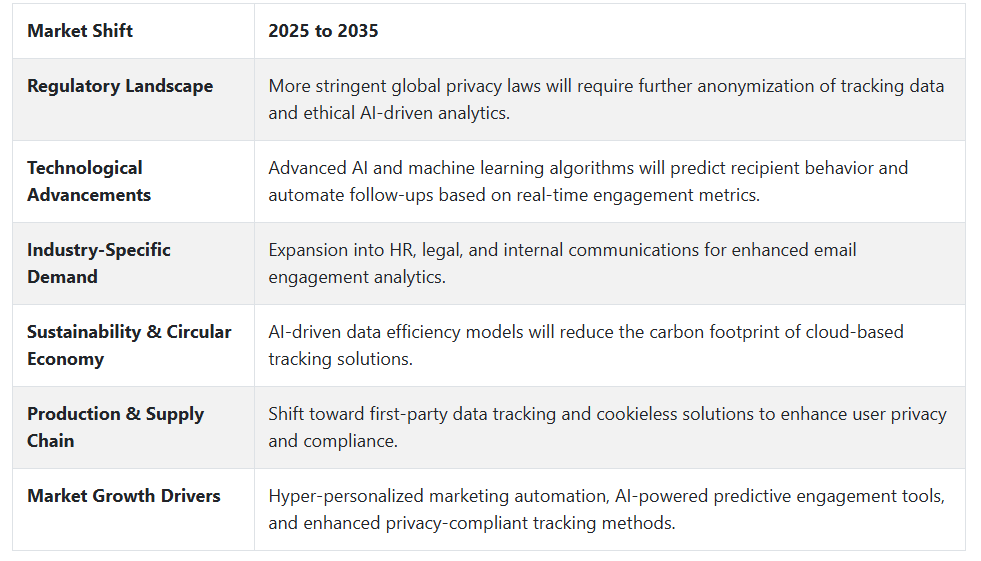Select the '2025 to 2035' column header
This screenshot has height=561, width=981.
[x=323, y=31]
